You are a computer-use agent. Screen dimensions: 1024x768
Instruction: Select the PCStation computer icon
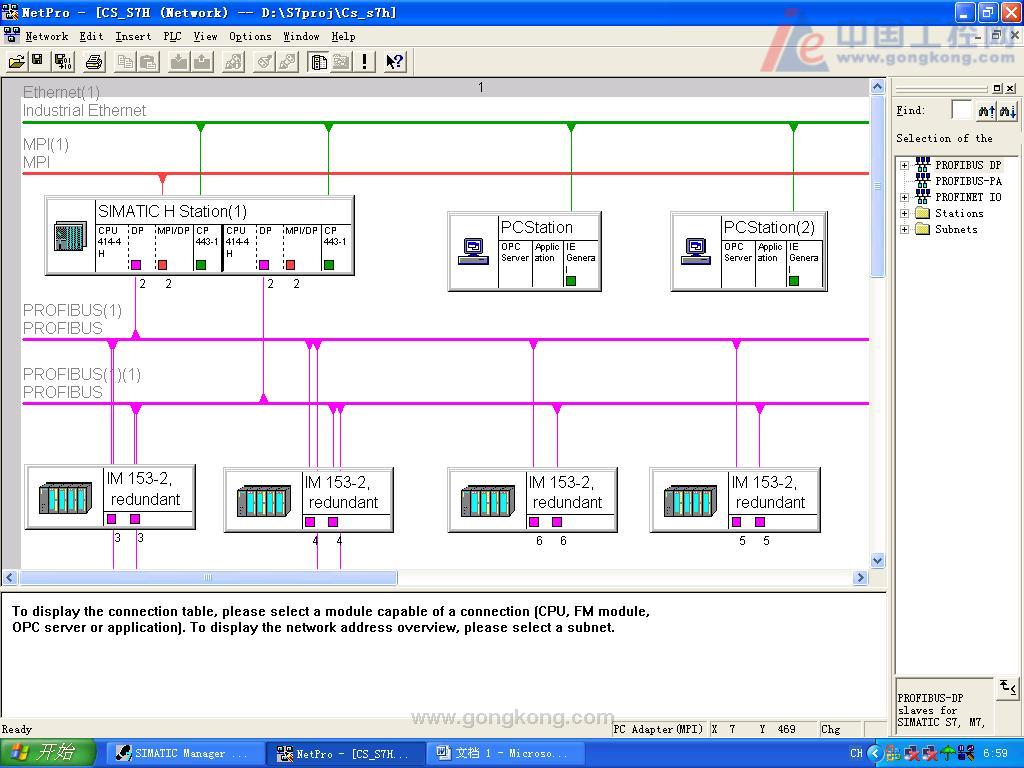473,251
